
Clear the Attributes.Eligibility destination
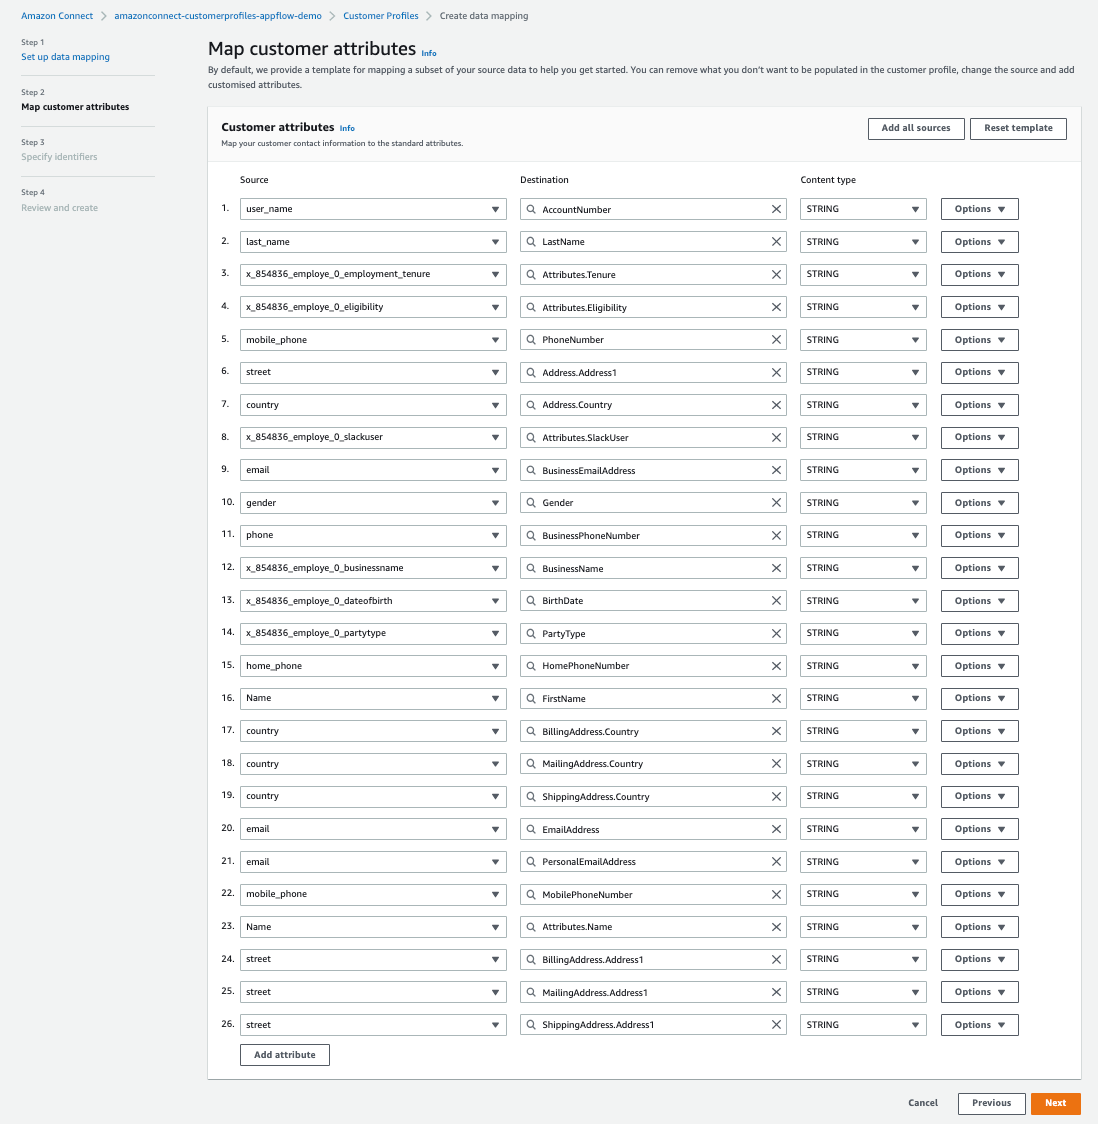[x=776, y=307]
